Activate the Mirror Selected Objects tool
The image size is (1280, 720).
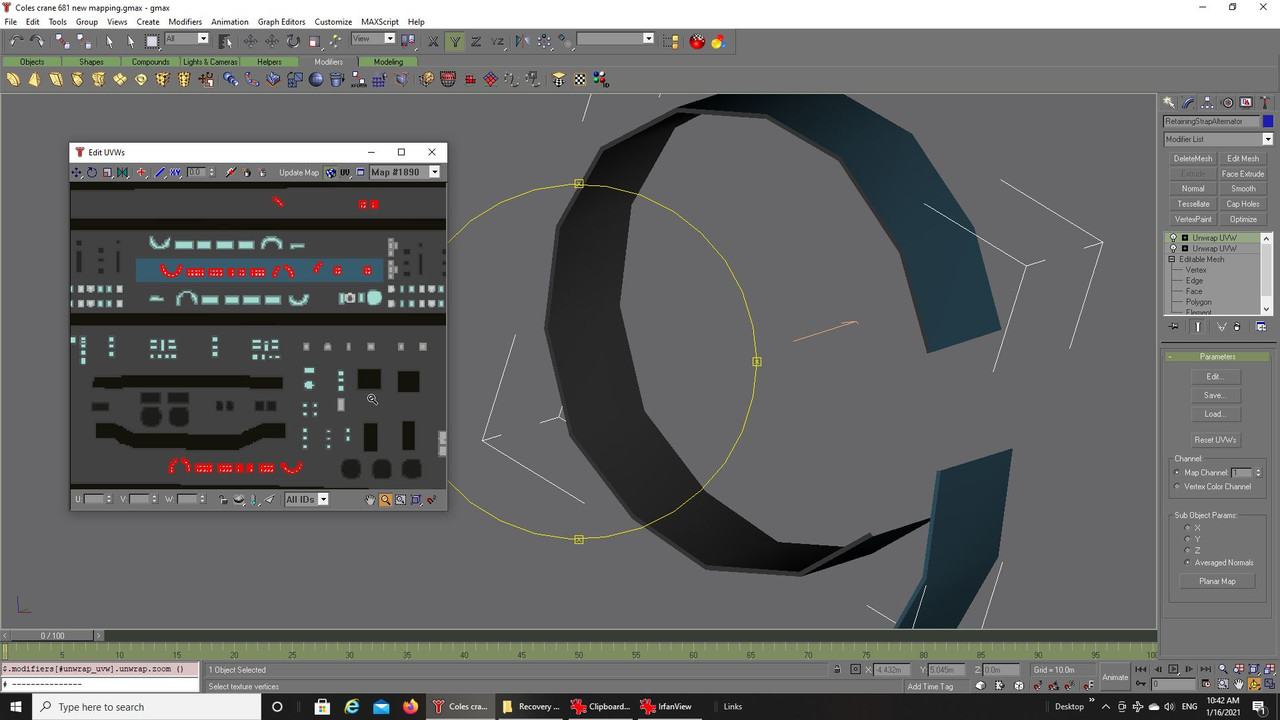pos(522,40)
